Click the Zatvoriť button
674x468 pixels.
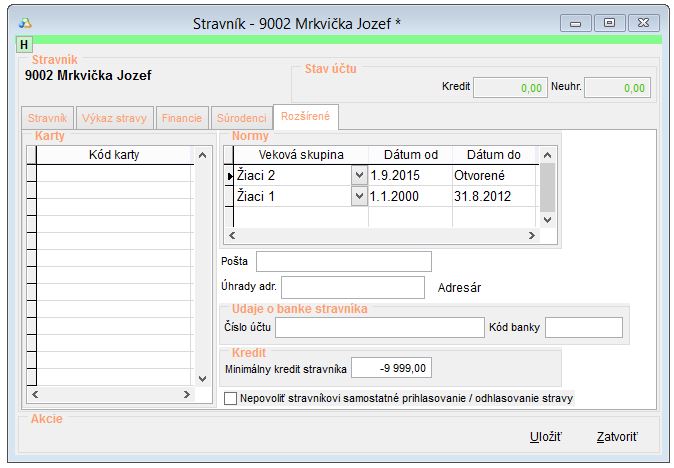point(616,438)
